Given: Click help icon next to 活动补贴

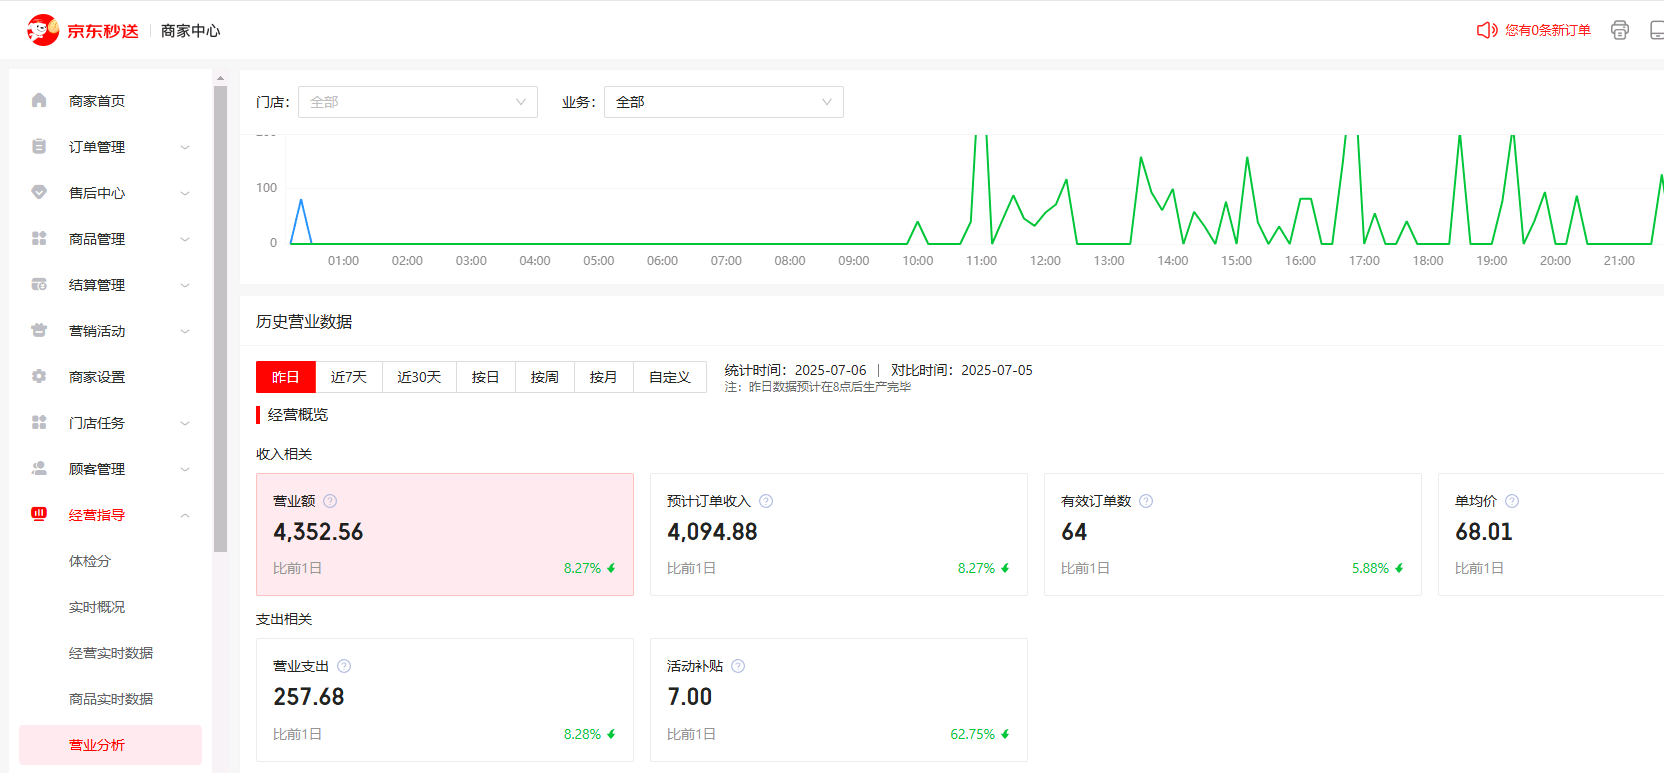Looking at the screenshot, I should [738, 666].
